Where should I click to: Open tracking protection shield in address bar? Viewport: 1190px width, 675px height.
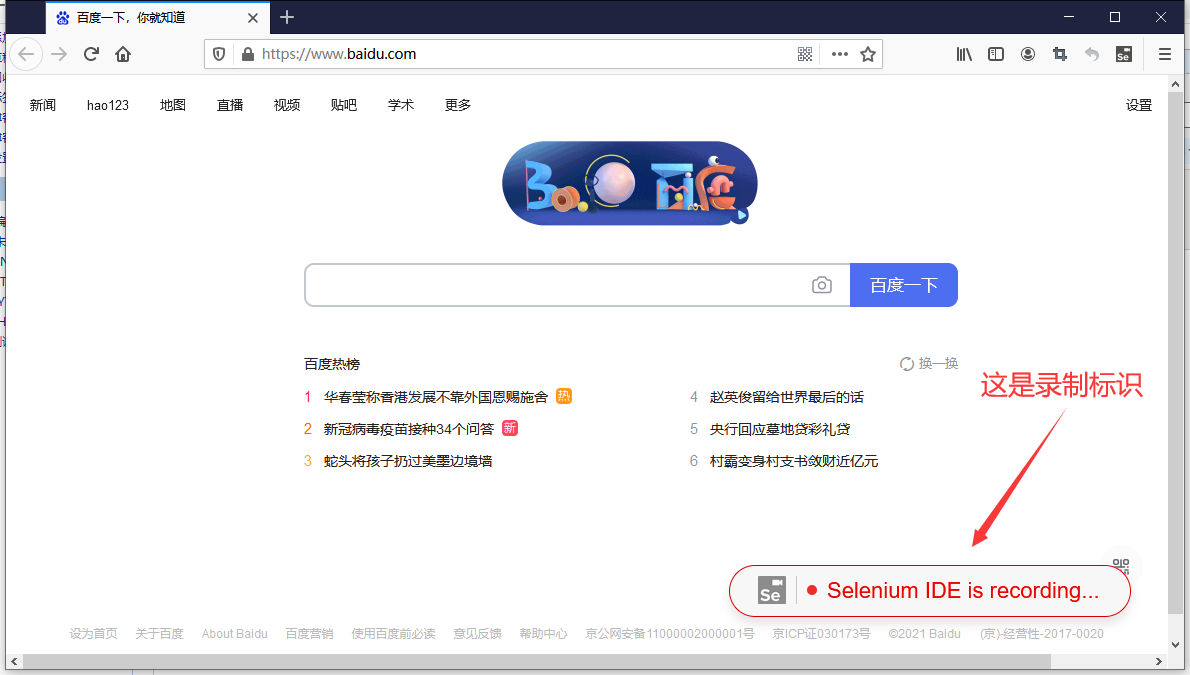tap(219, 54)
